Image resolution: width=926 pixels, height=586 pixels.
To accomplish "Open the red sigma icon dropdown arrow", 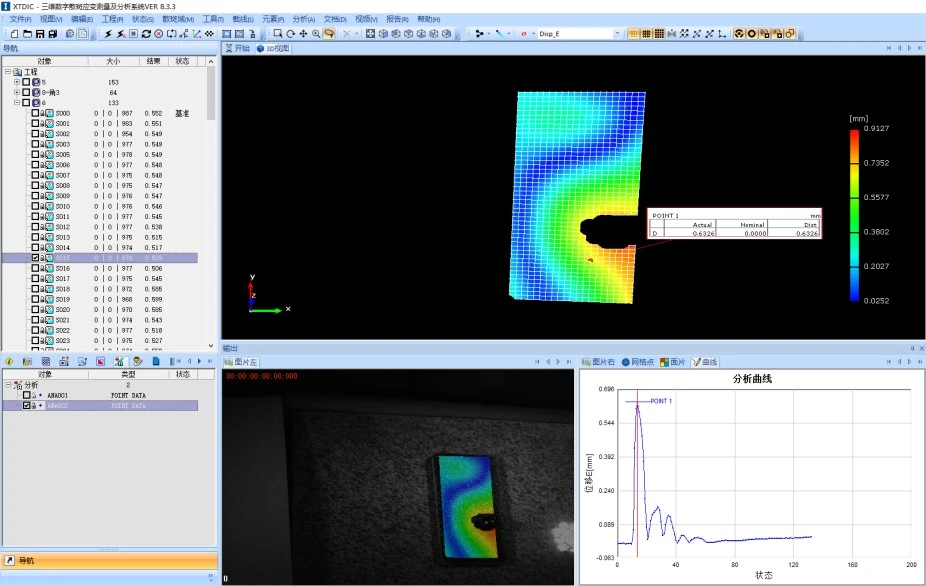I will pos(533,34).
